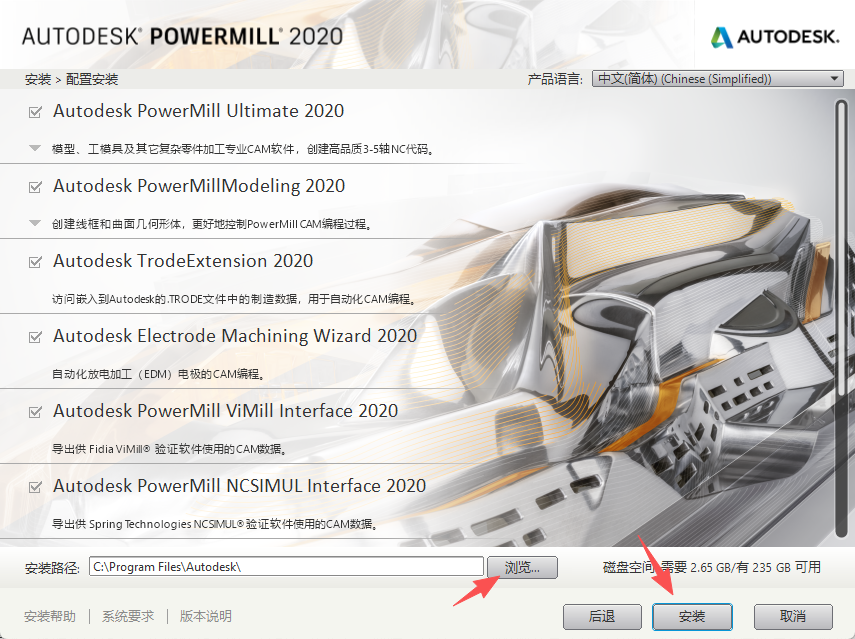View 系统要求 system requirements
This screenshot has height=639, width=855.
(x=127, y=617)
